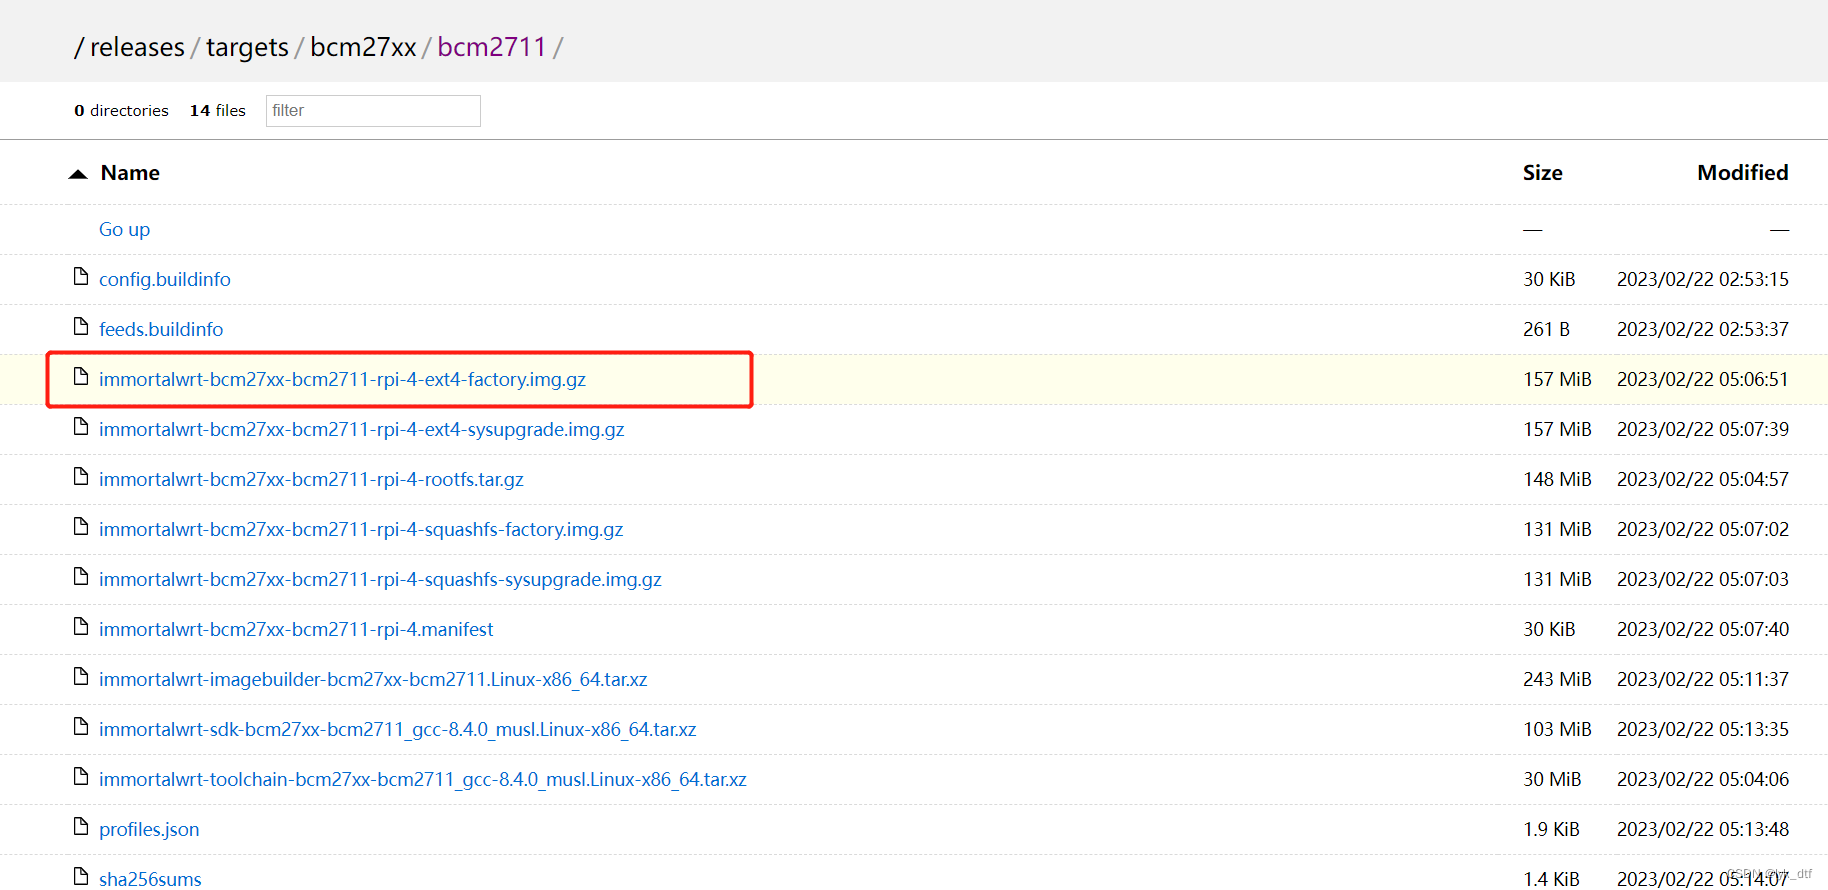The height and width of the screenshot is (890, 1828).
Task: Open the rpi-4.manifest file
Action: (296, 629)
